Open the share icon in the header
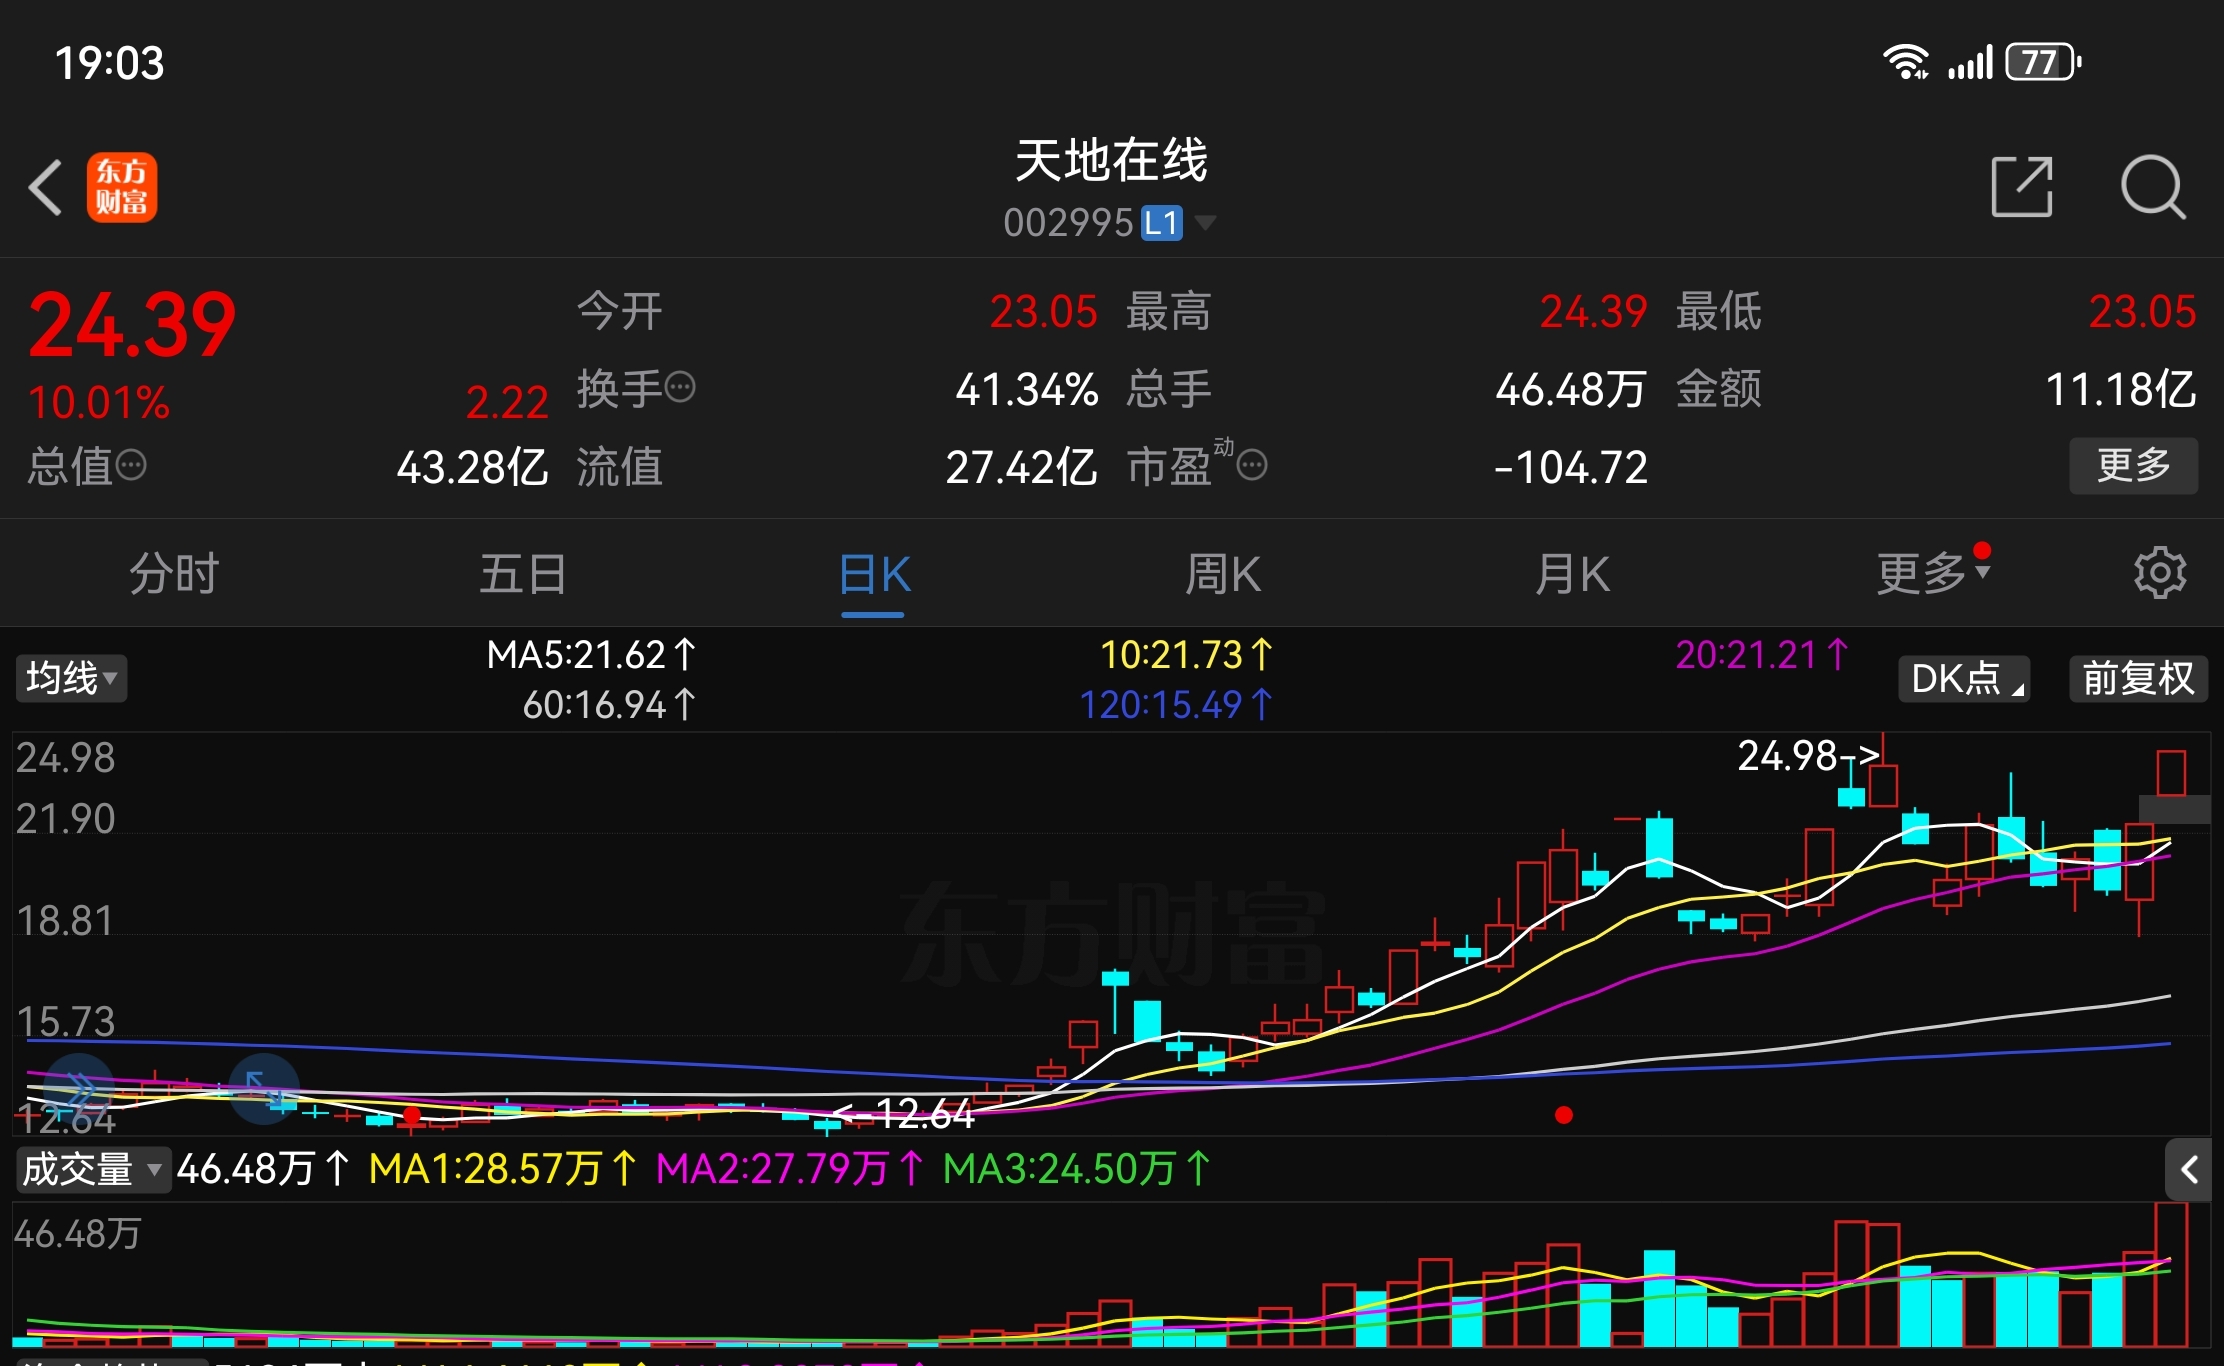 pyautogui.click(x=2022, y=186)
